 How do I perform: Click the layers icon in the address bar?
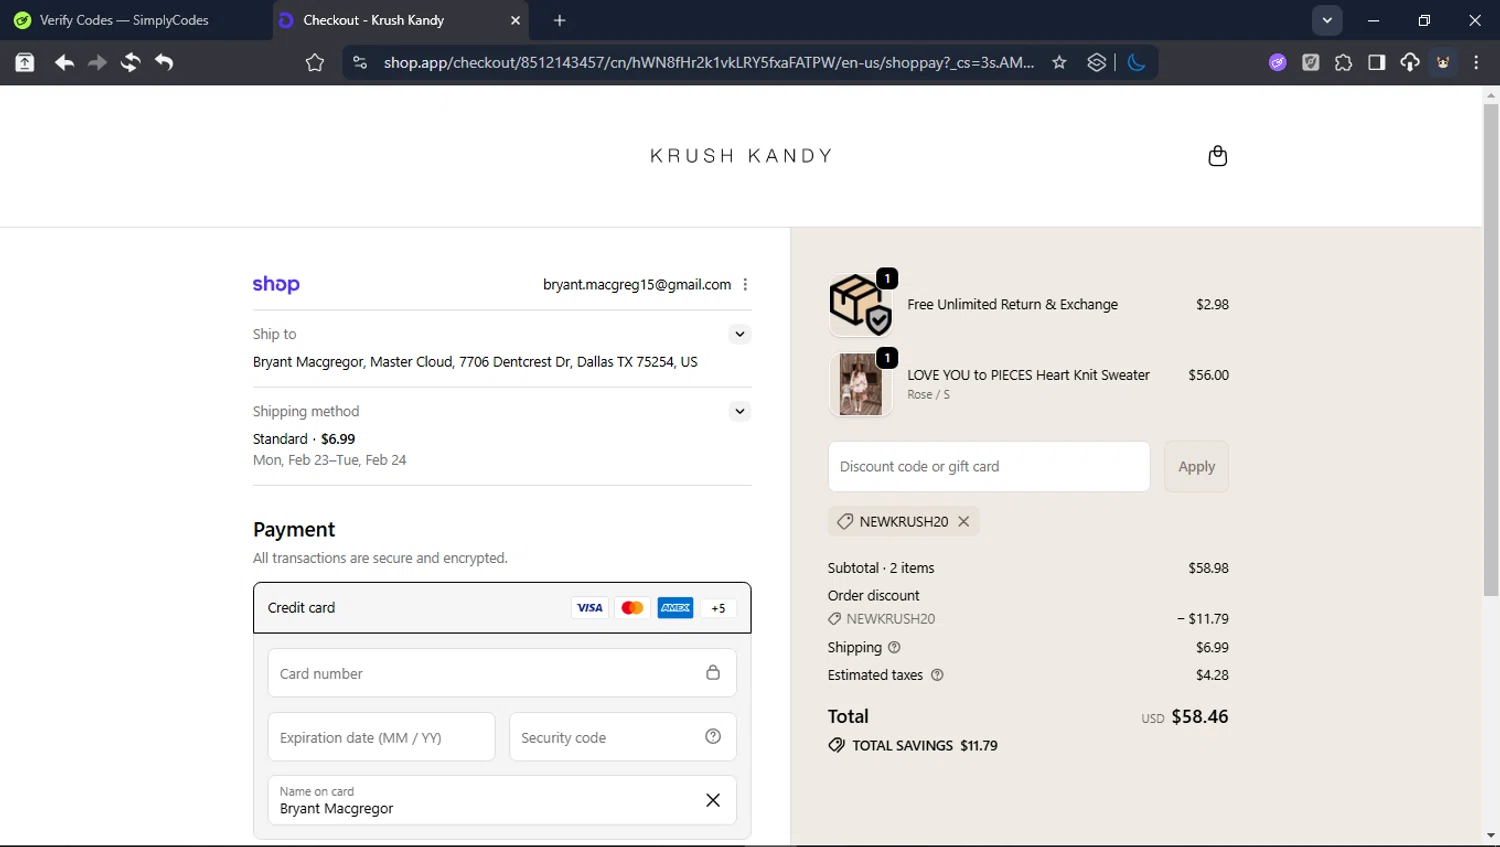(1096, 62)
